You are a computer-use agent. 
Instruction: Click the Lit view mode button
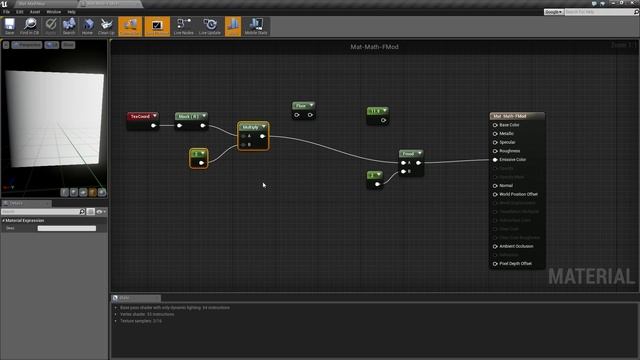(51, 45)
